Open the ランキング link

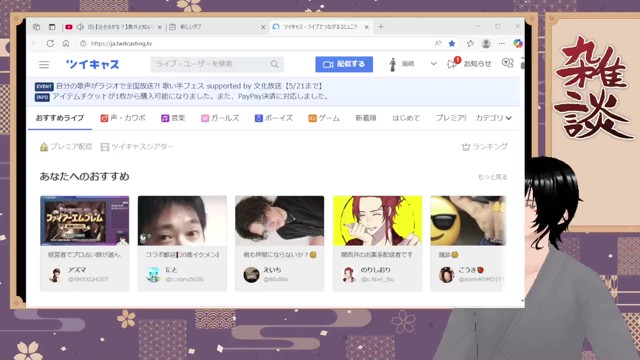[484, 147]
